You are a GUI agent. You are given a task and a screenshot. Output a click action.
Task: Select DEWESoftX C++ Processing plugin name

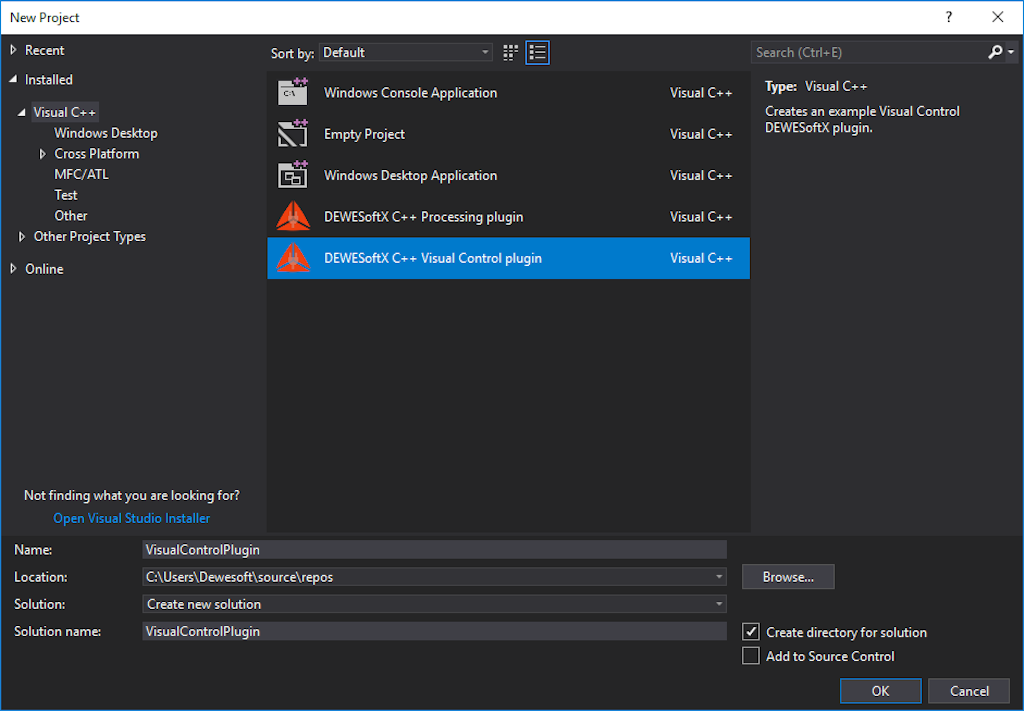pos(424,217)
